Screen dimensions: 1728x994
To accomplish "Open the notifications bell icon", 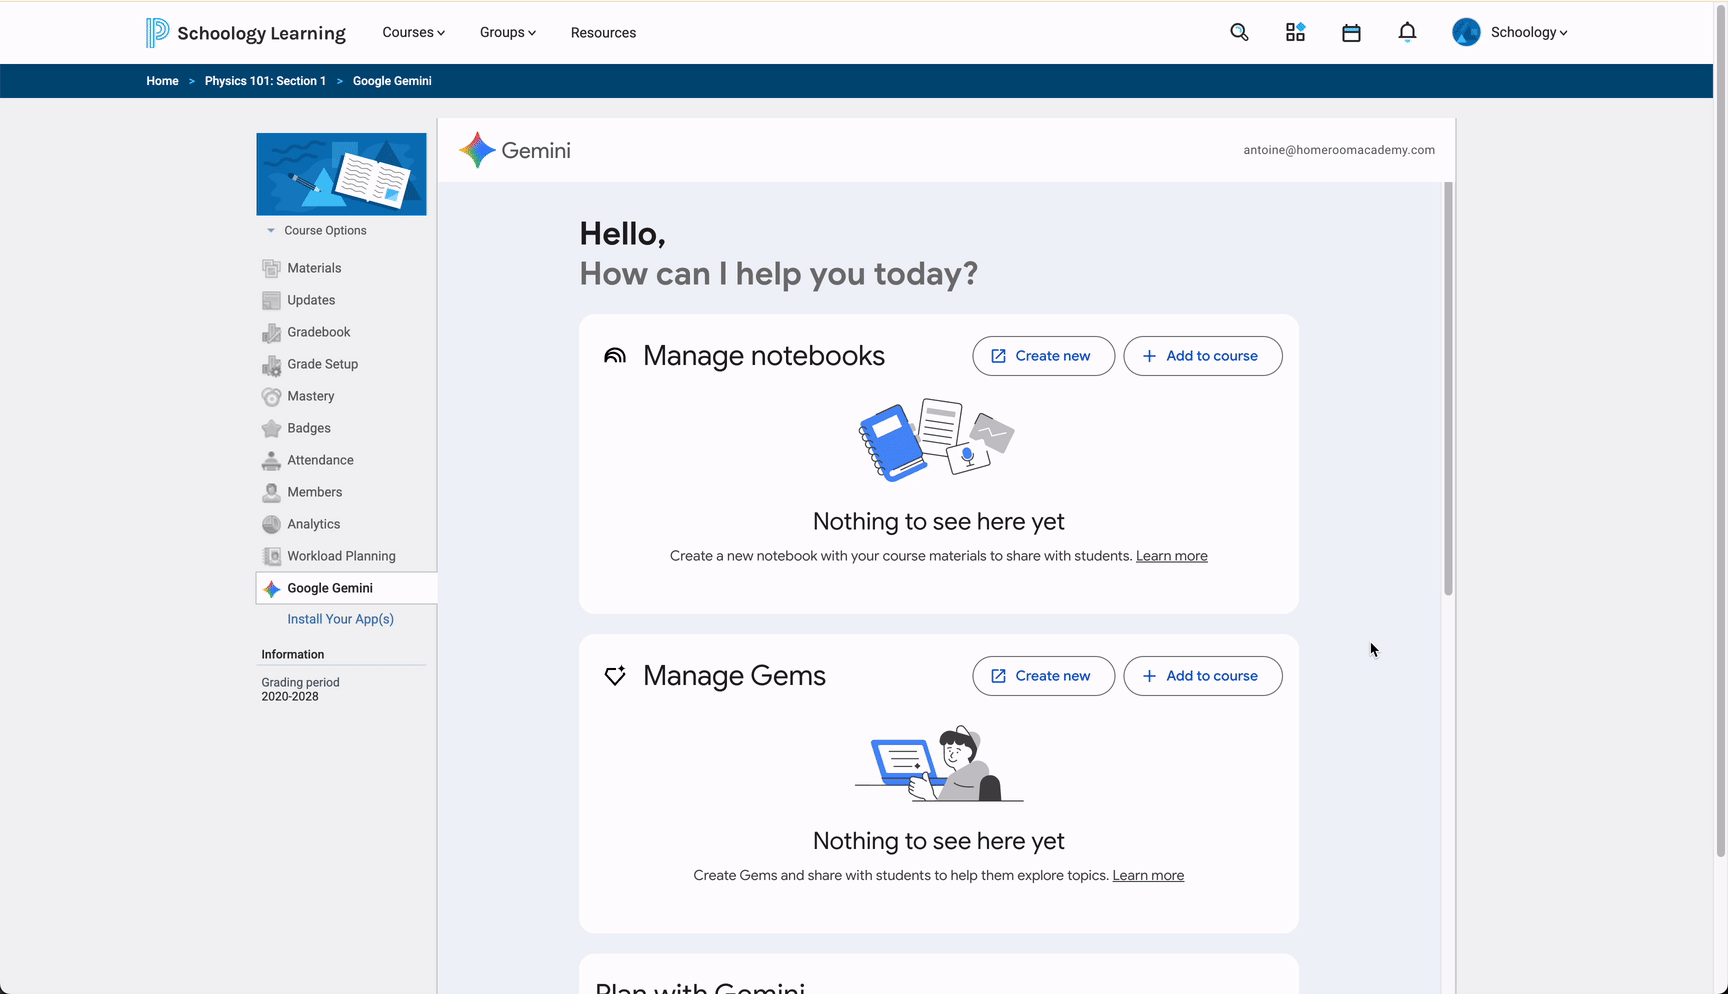I will coord(1407,32).
